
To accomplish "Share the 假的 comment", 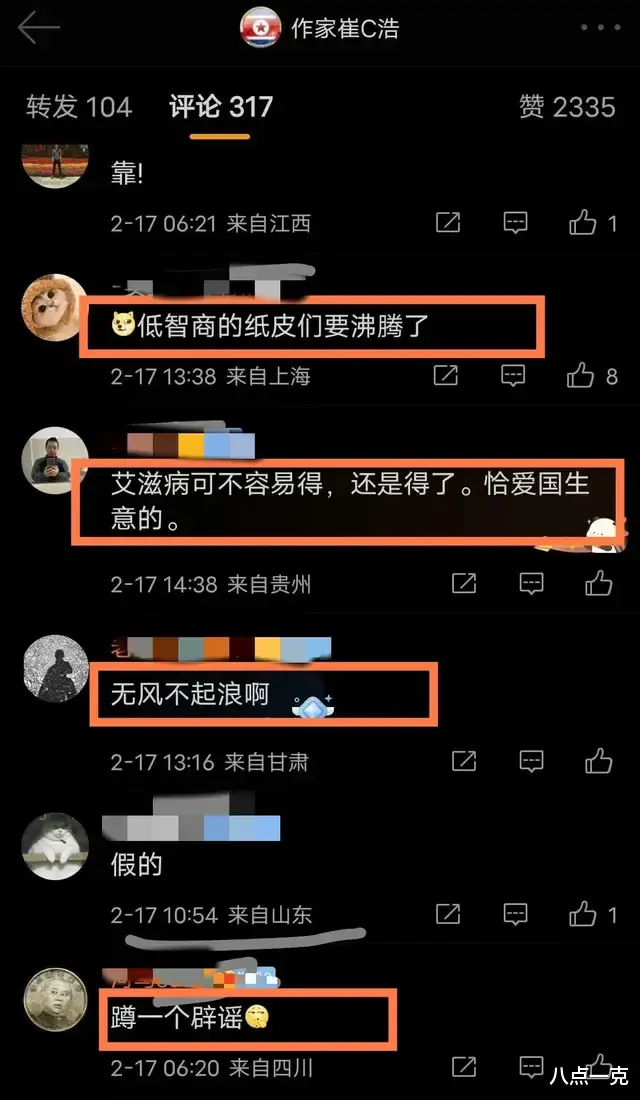I will (448, 913).
